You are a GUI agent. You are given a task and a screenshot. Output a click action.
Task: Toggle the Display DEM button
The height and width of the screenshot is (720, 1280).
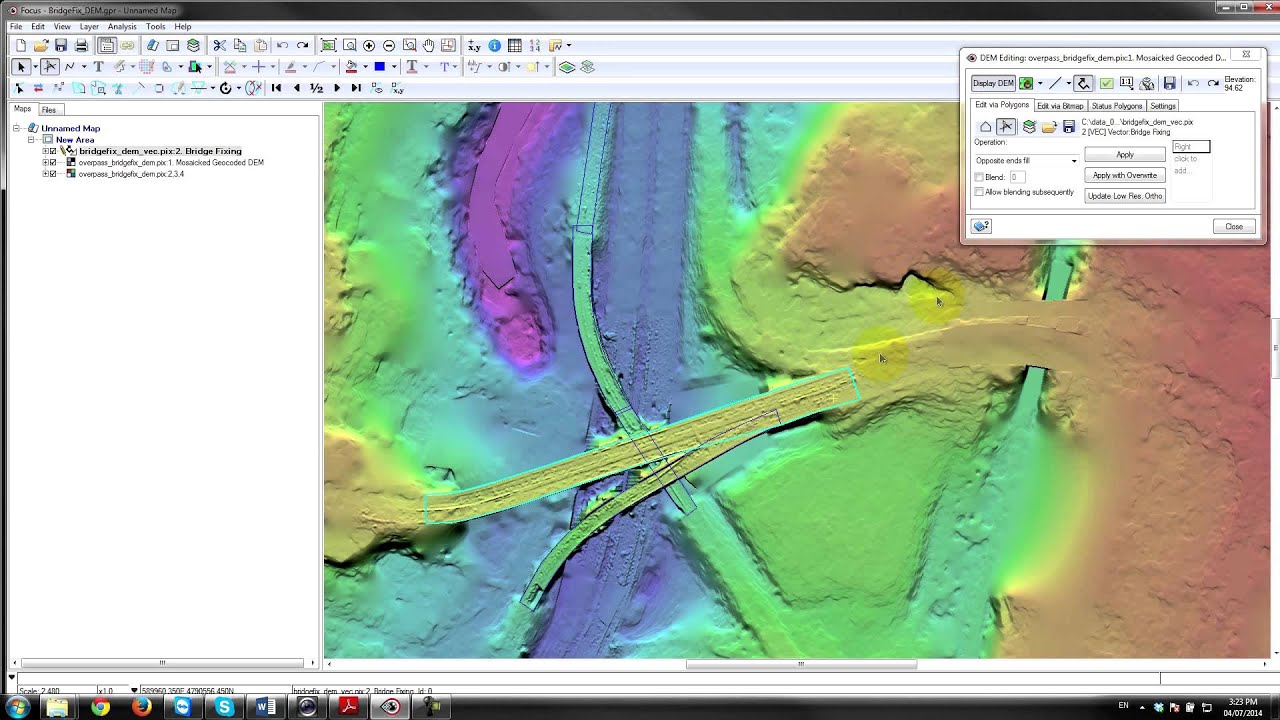(993, 83)
